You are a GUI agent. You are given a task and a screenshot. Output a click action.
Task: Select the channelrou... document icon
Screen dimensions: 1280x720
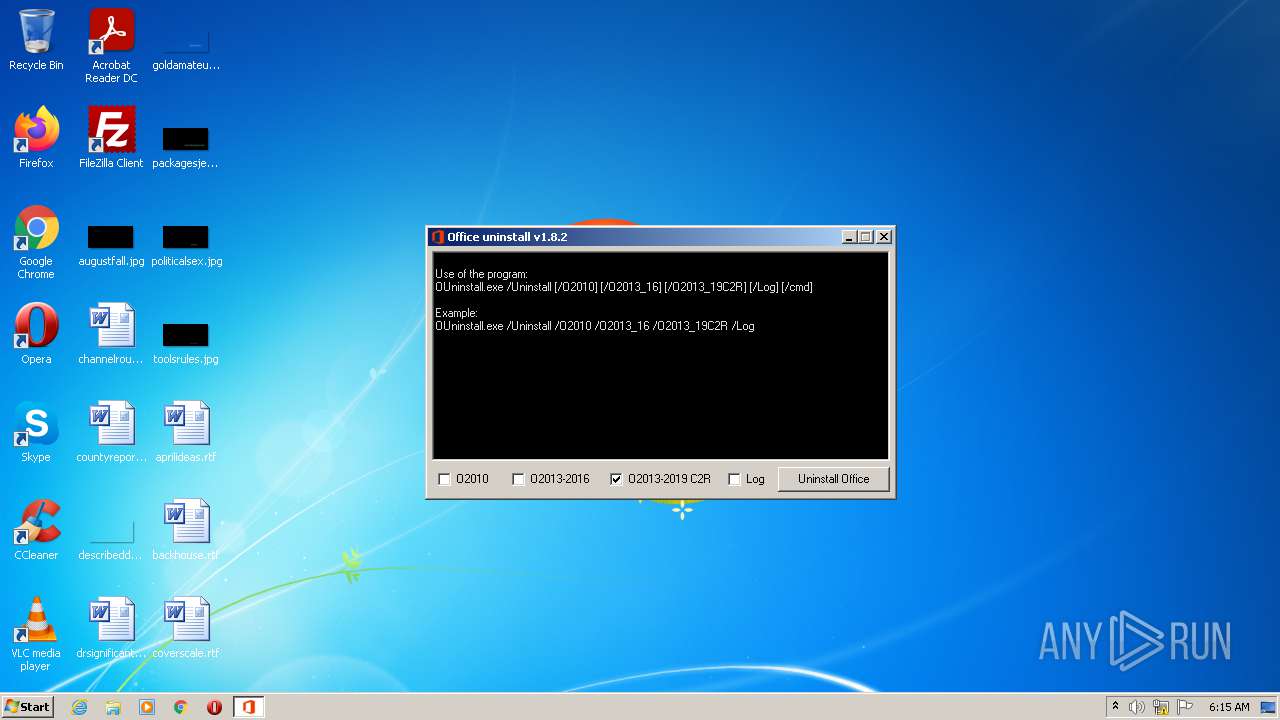tap(111, 334)
